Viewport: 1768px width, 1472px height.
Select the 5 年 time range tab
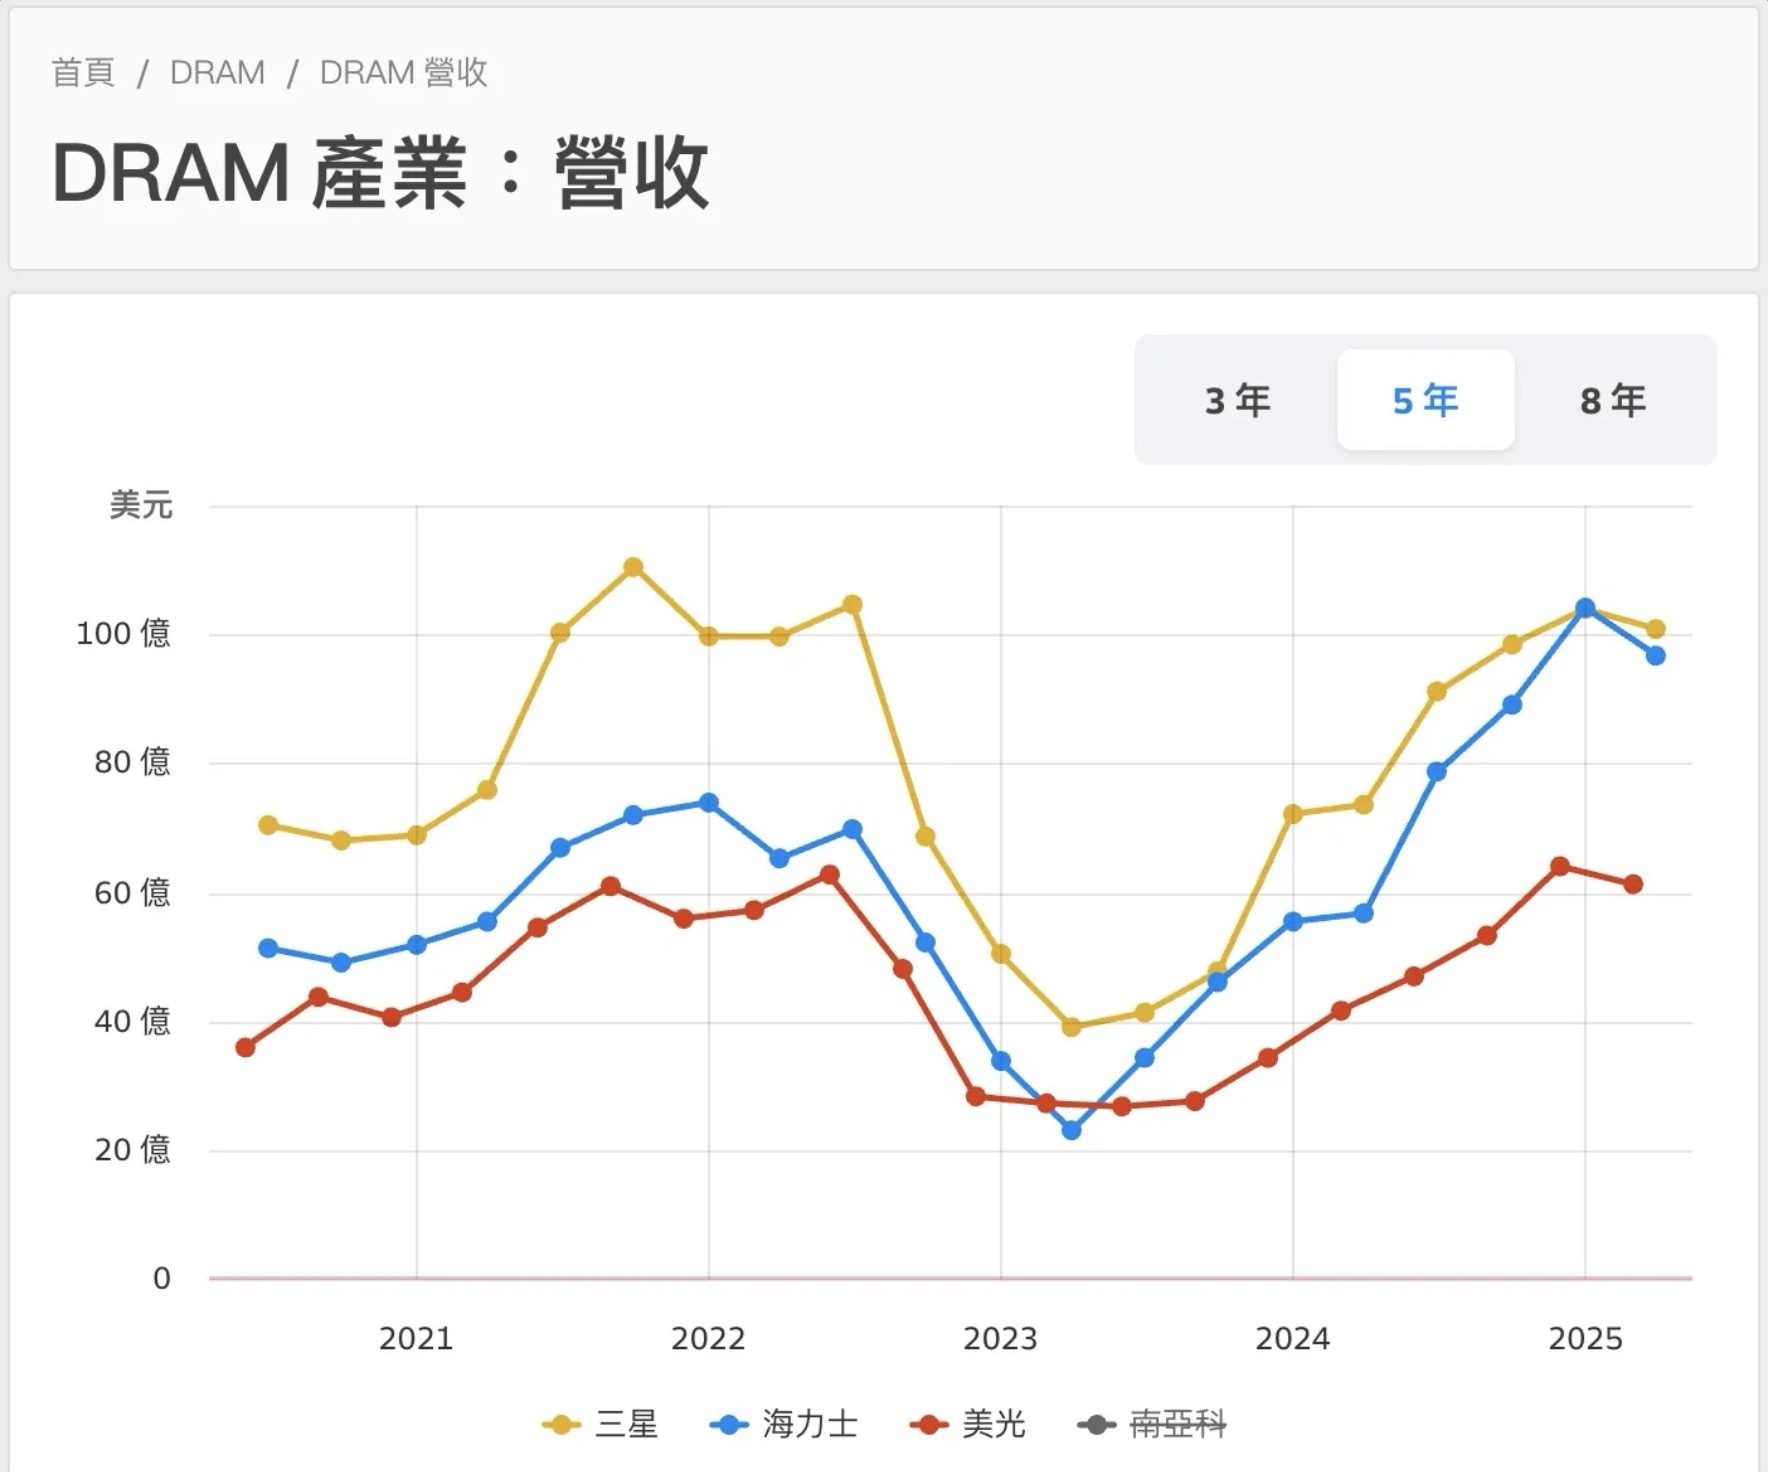tap(1425, 400)
